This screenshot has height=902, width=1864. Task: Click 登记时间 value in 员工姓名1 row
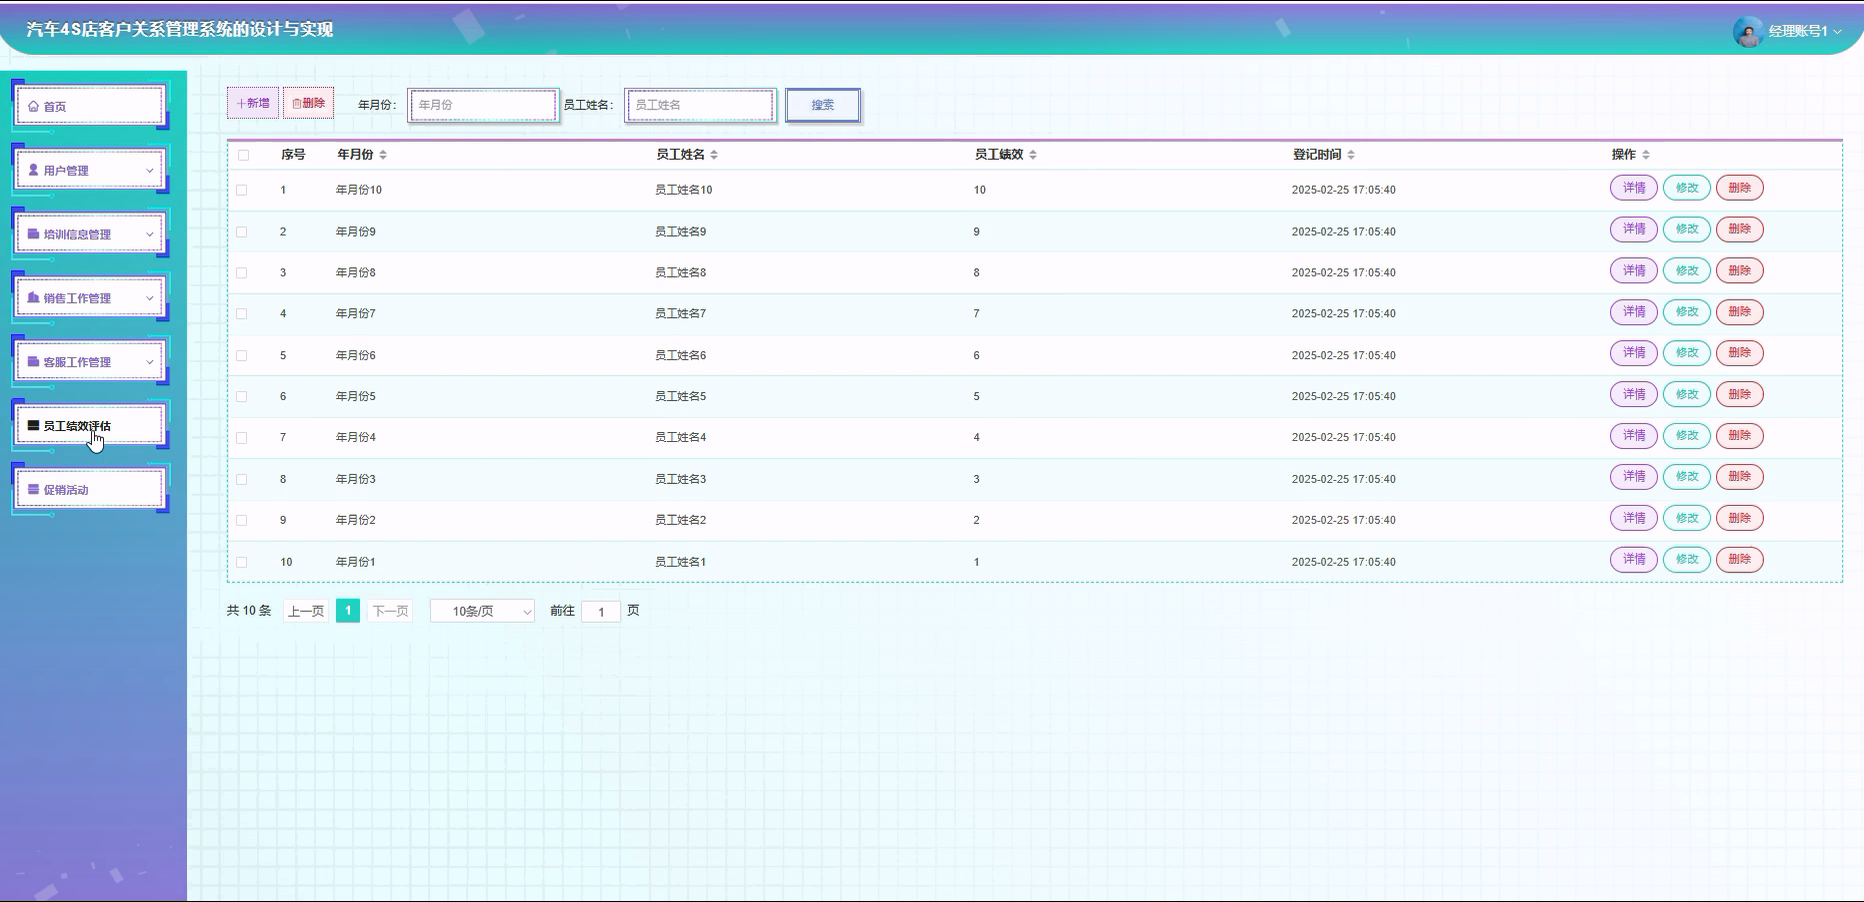click(x=1343, y=562)
